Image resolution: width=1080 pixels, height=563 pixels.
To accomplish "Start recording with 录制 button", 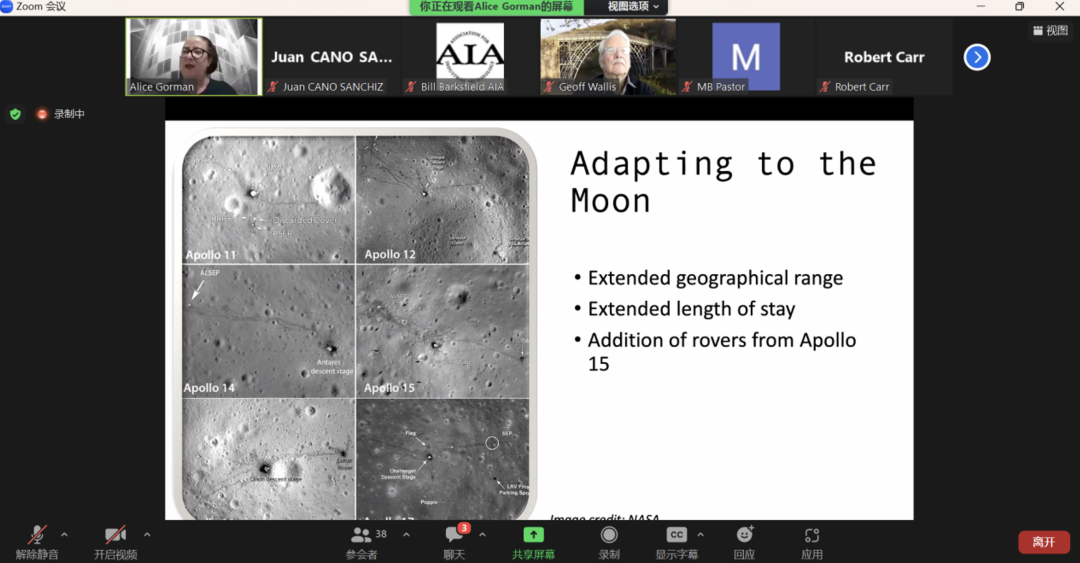I will [x=609, y=542].
